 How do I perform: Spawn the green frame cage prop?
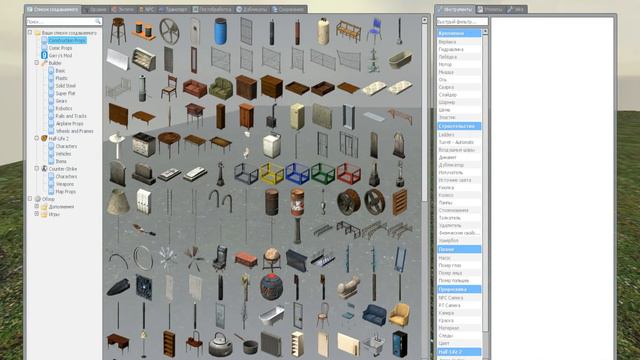click(323, 173)
